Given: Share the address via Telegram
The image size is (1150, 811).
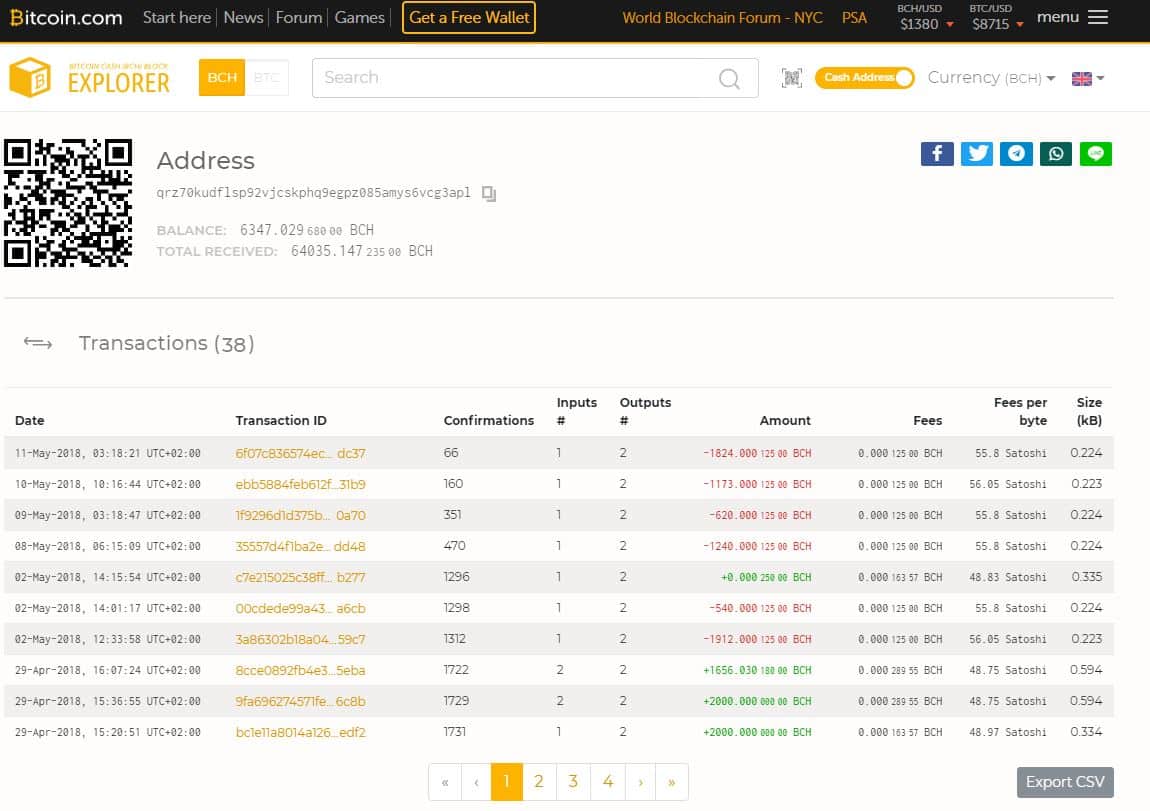Looking at the screenshot, I should click(x=1016, y=153).
